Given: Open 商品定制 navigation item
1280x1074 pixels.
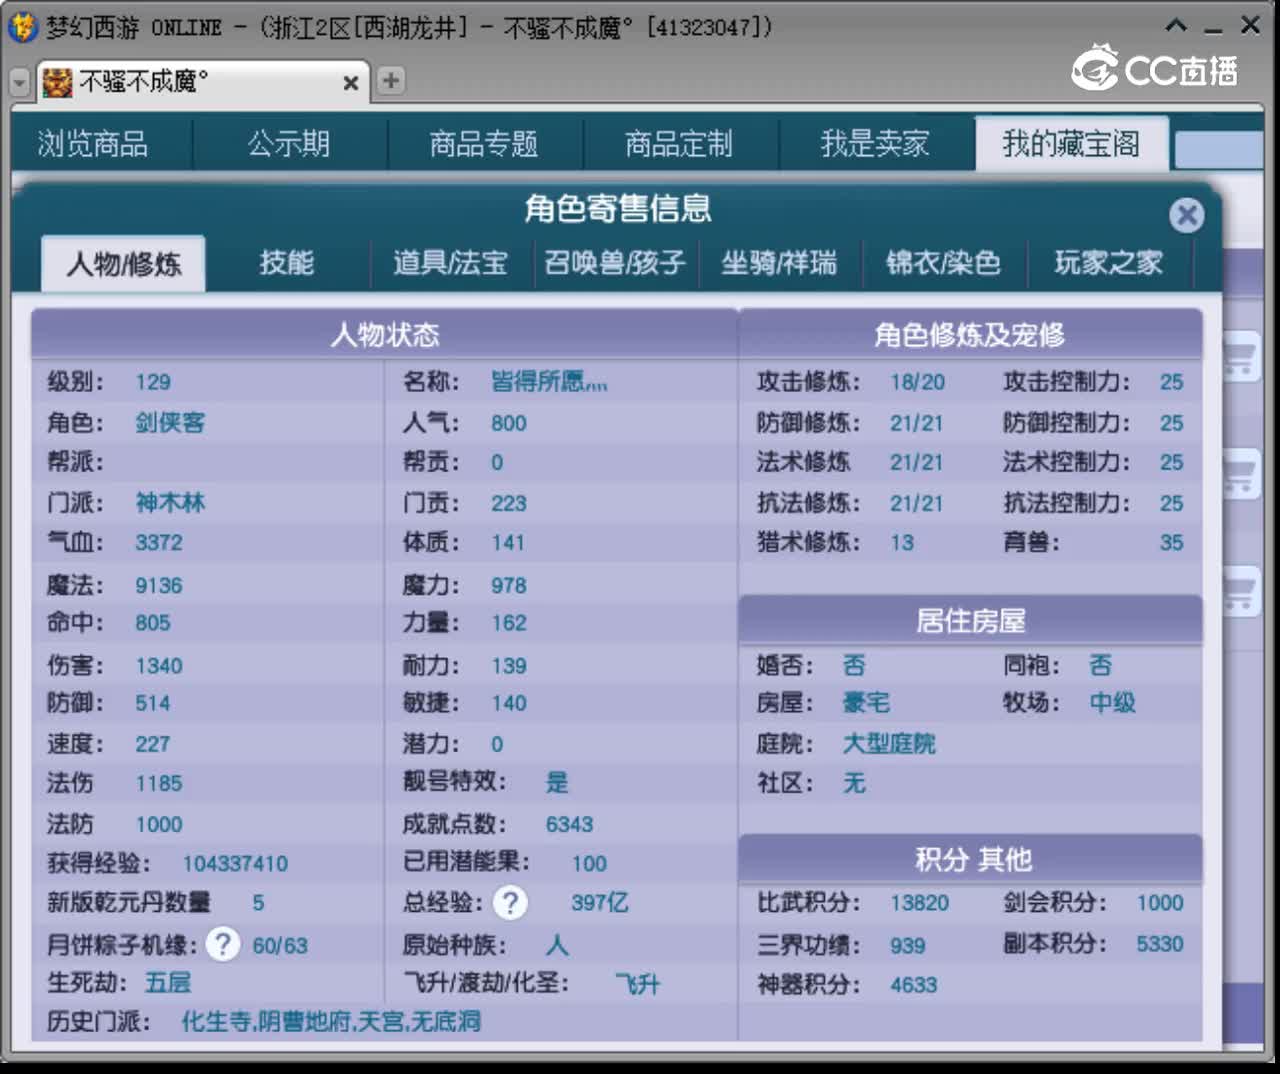Looking at the screenshot, I should pos(679,144).
